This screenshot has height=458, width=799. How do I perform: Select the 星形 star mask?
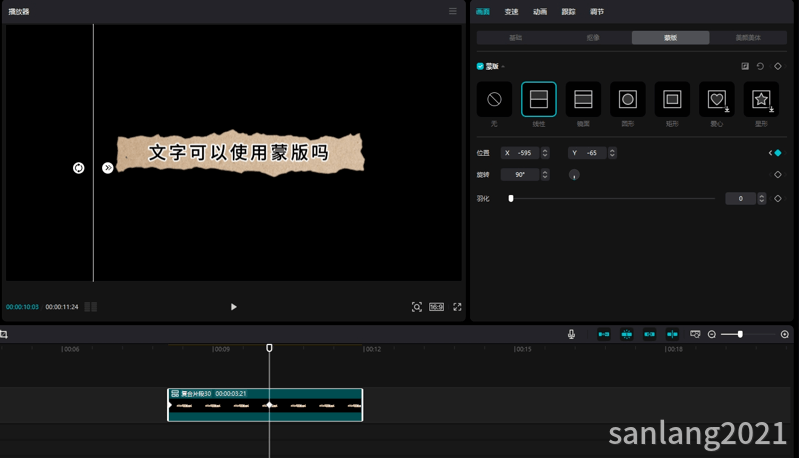[761, 99]
